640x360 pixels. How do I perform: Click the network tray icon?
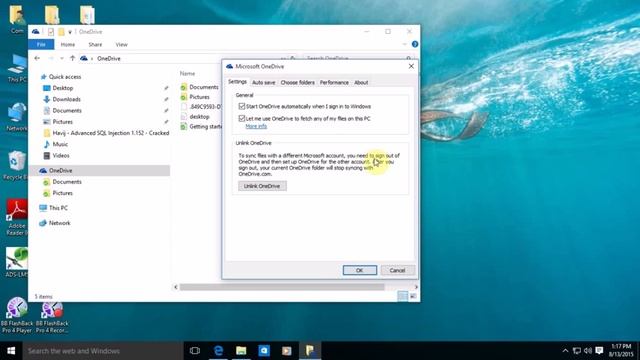(x=577, y=351)
